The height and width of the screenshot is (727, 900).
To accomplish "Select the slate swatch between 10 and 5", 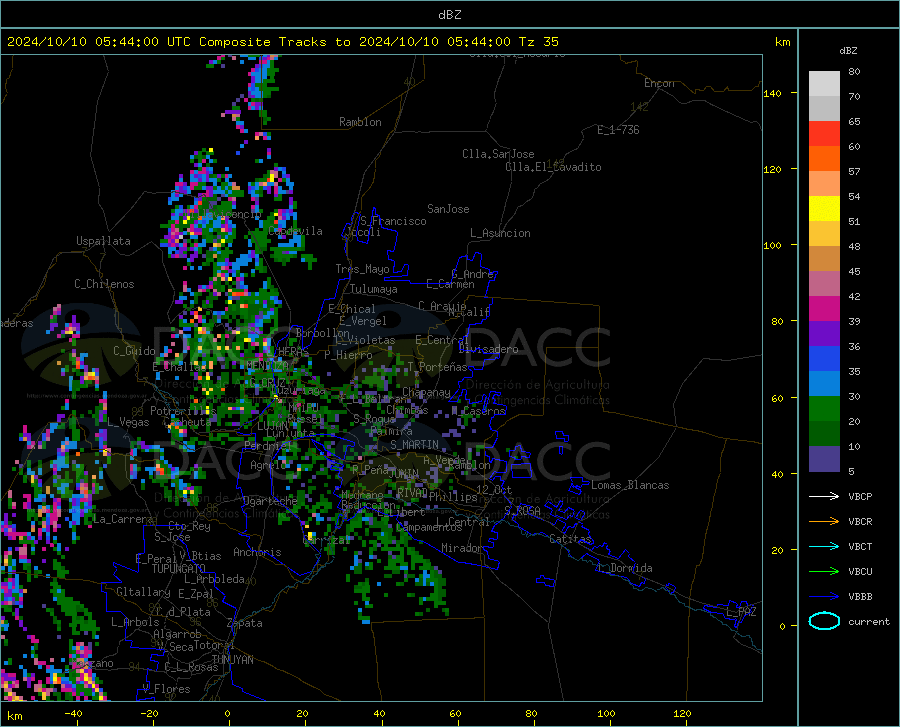I will (x=824, y=459).
